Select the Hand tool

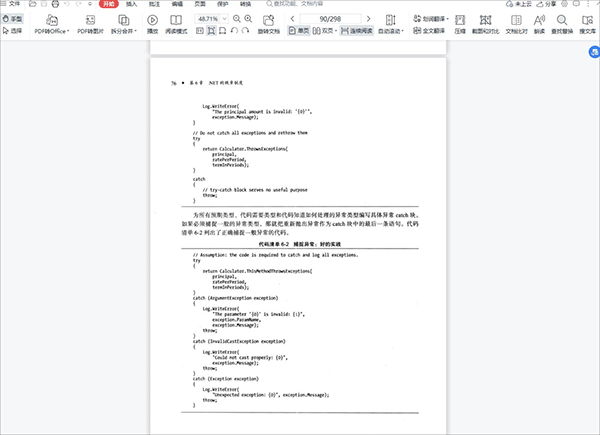click(x=12, y=19)
